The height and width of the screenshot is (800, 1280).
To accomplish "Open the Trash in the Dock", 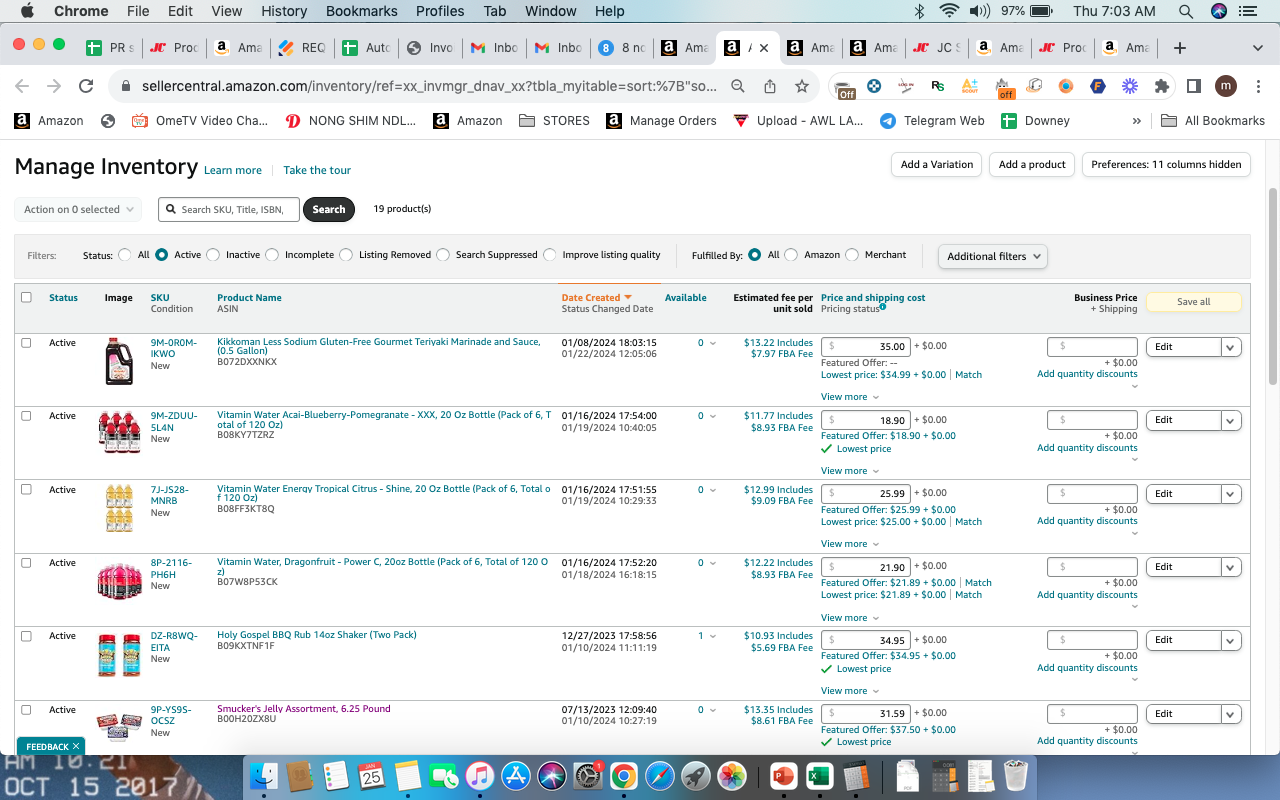I will pos(1016,775).
